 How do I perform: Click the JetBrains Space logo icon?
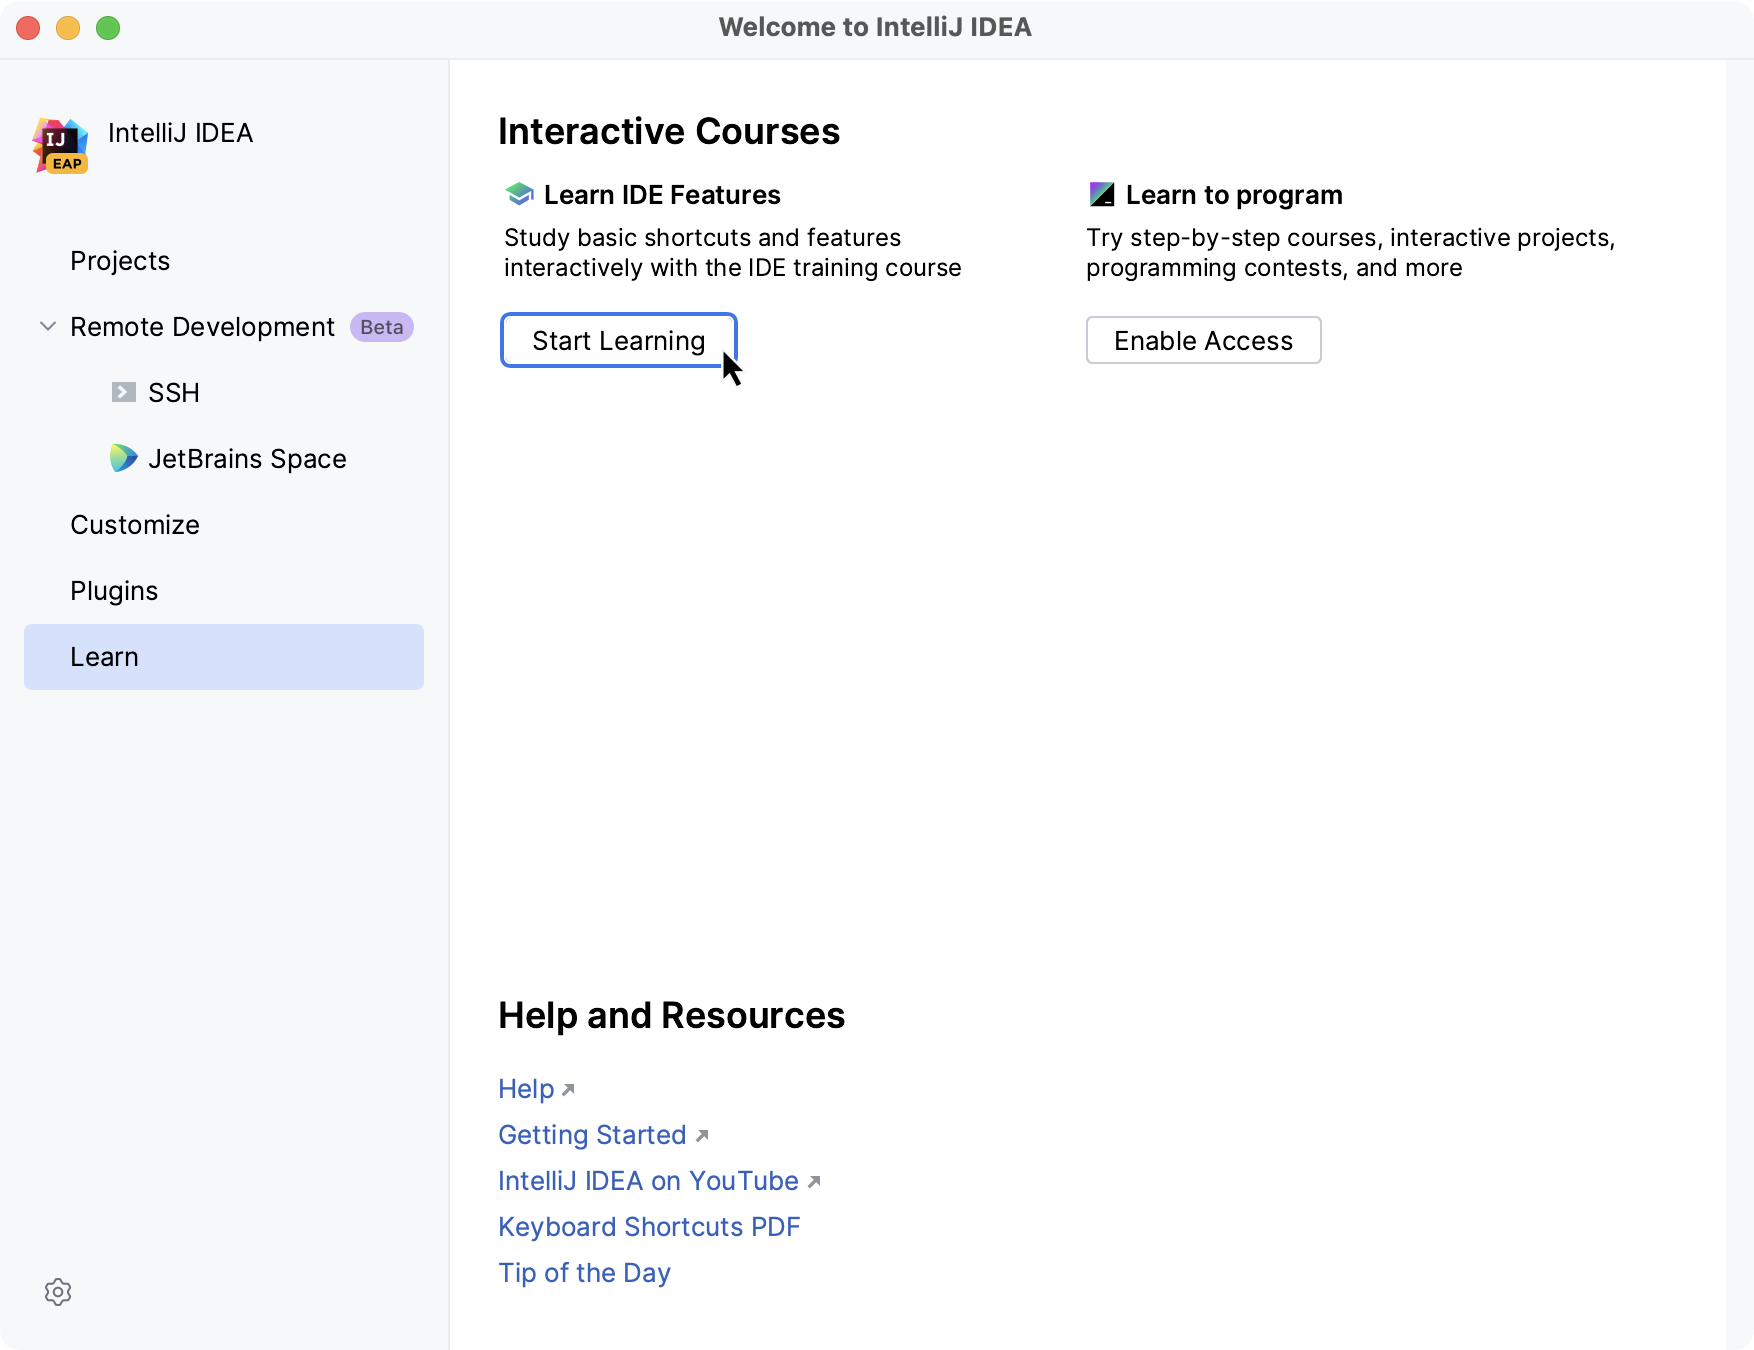pos(124,458)
